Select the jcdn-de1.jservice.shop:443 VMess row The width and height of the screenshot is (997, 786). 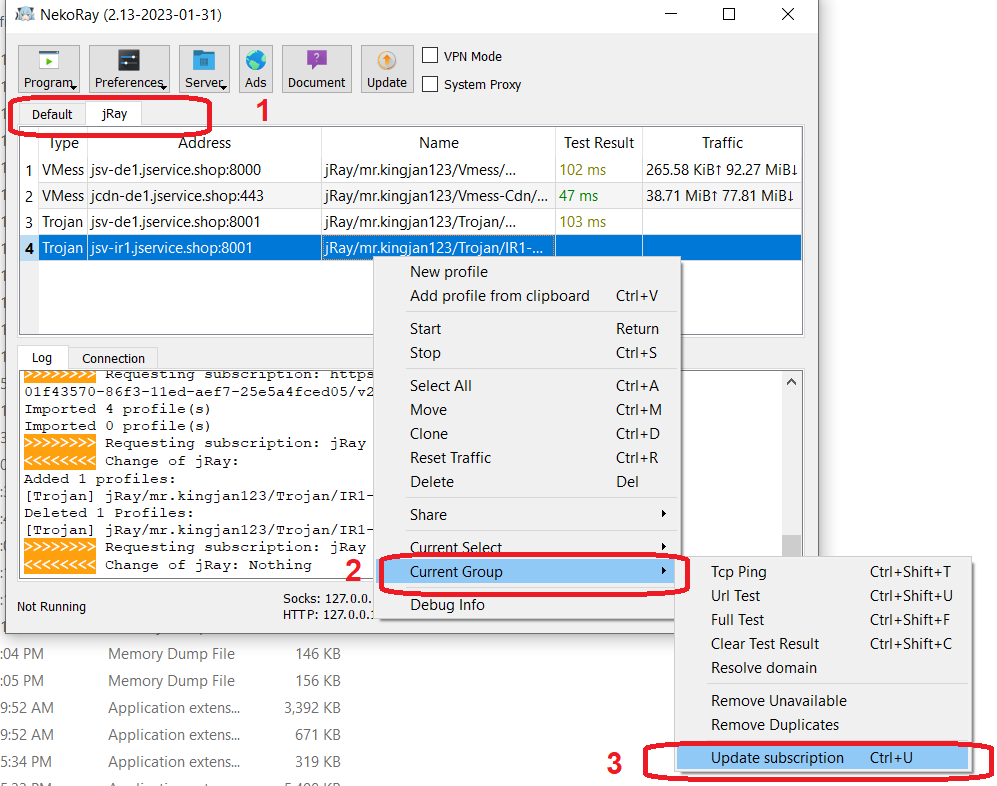176,196
